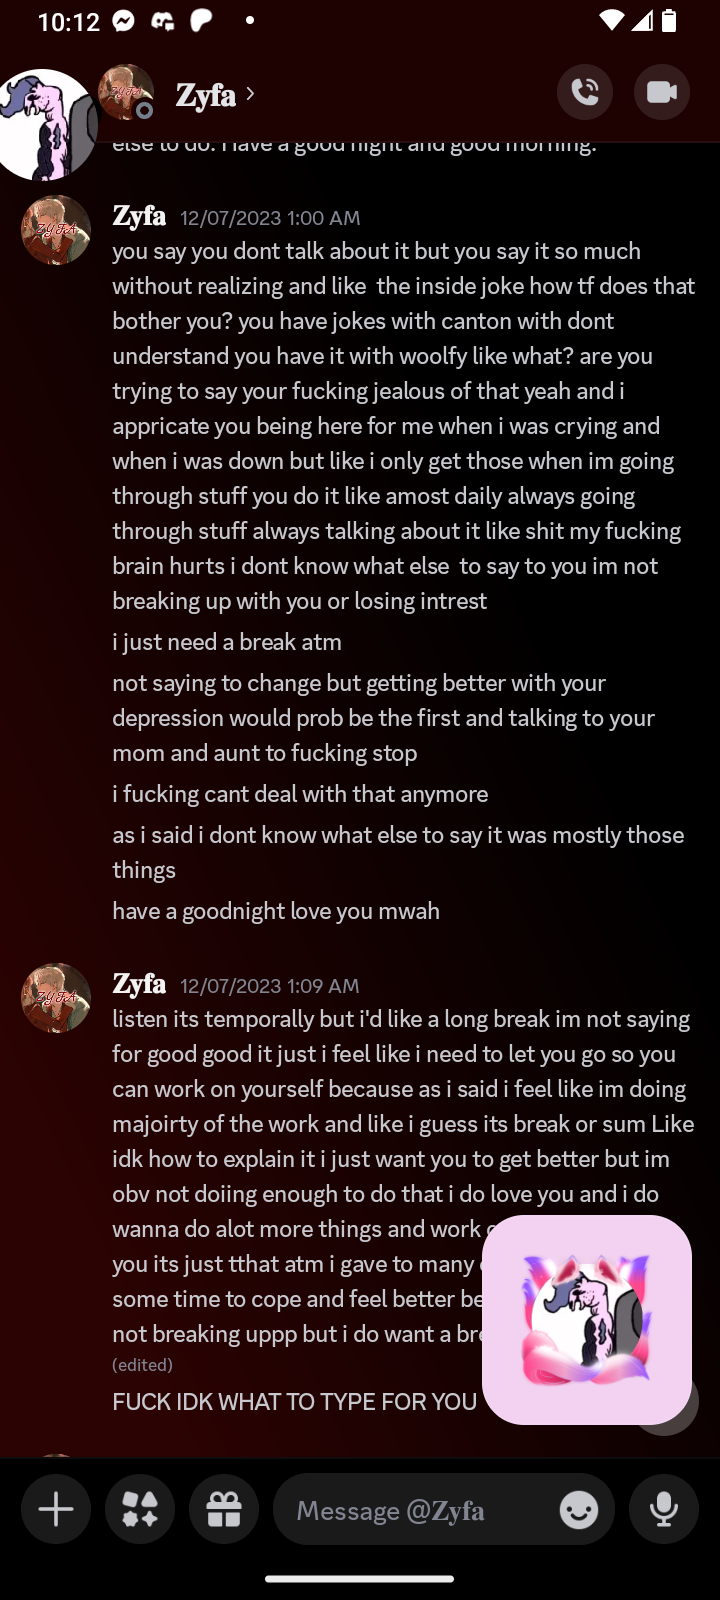The image size is (720, 1600).
Task: Tap the microphone voice message button
Action: coord(664,1509)
